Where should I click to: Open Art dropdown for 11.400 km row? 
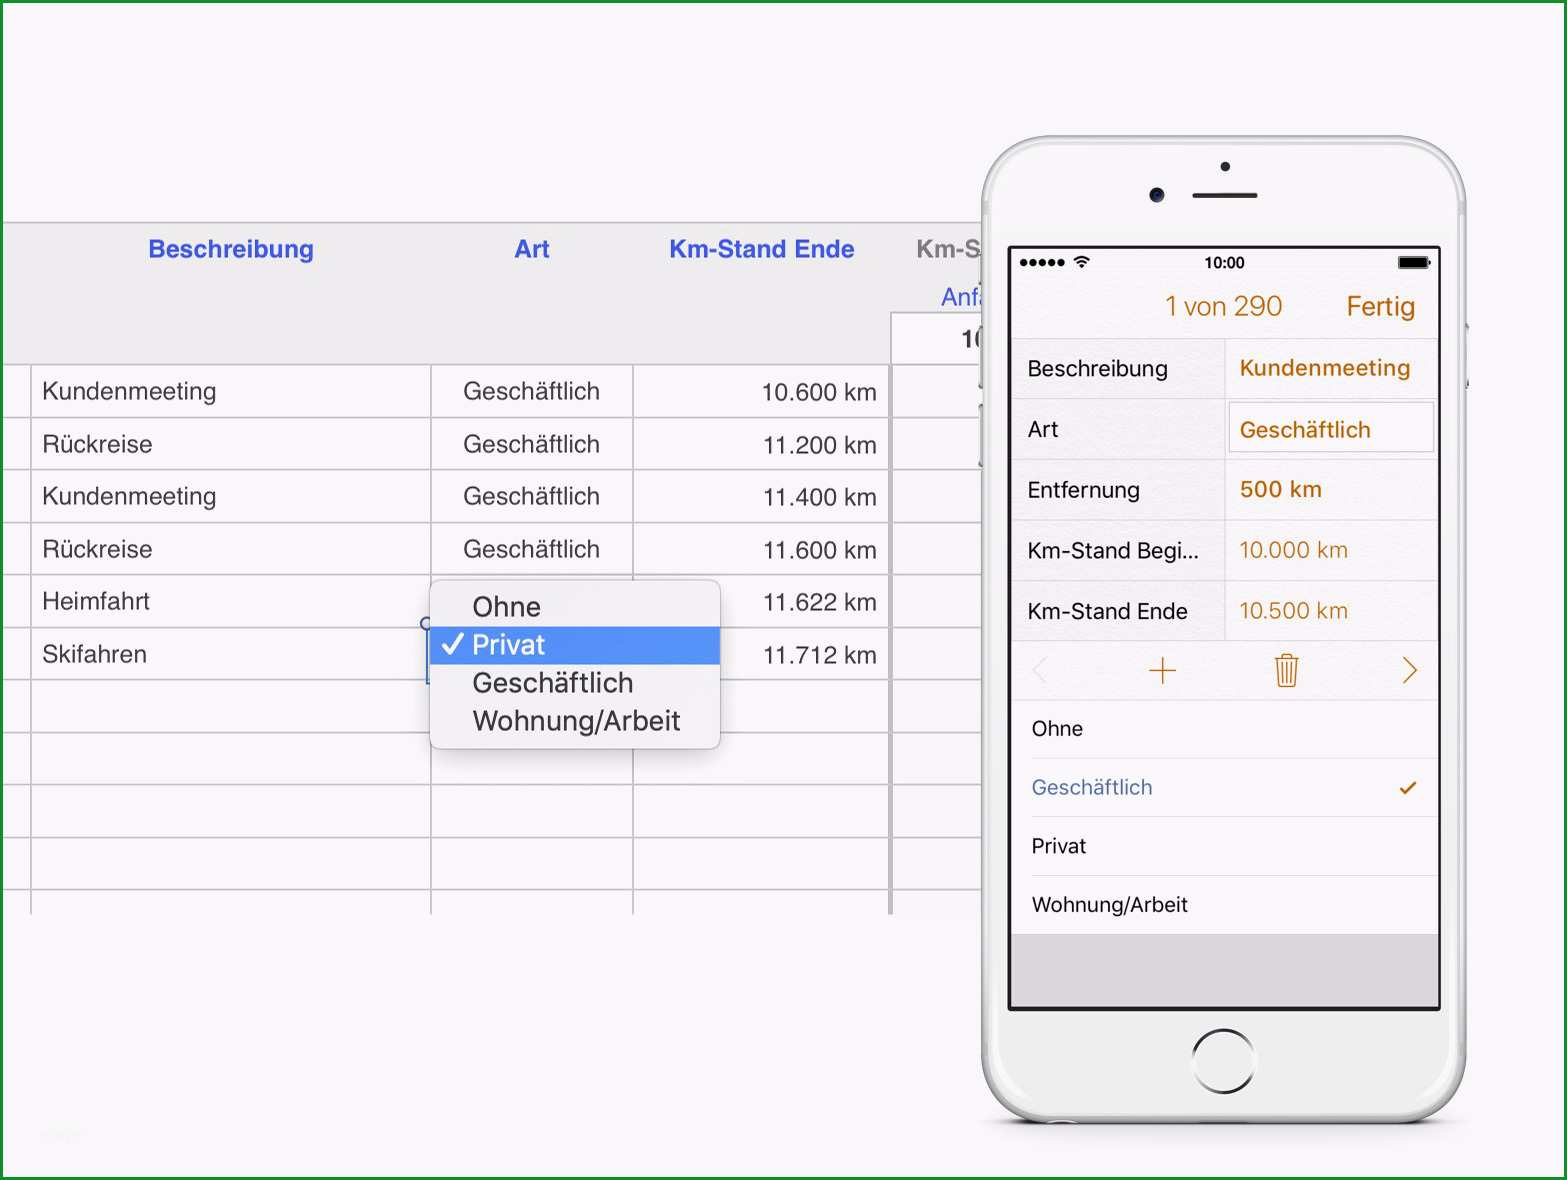click(x=532, y=496)
